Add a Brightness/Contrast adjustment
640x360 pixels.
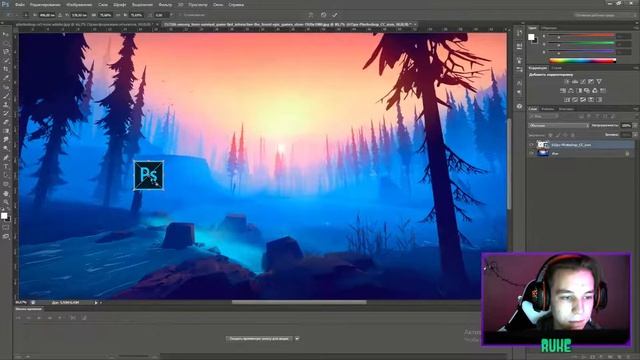point(567,82)
